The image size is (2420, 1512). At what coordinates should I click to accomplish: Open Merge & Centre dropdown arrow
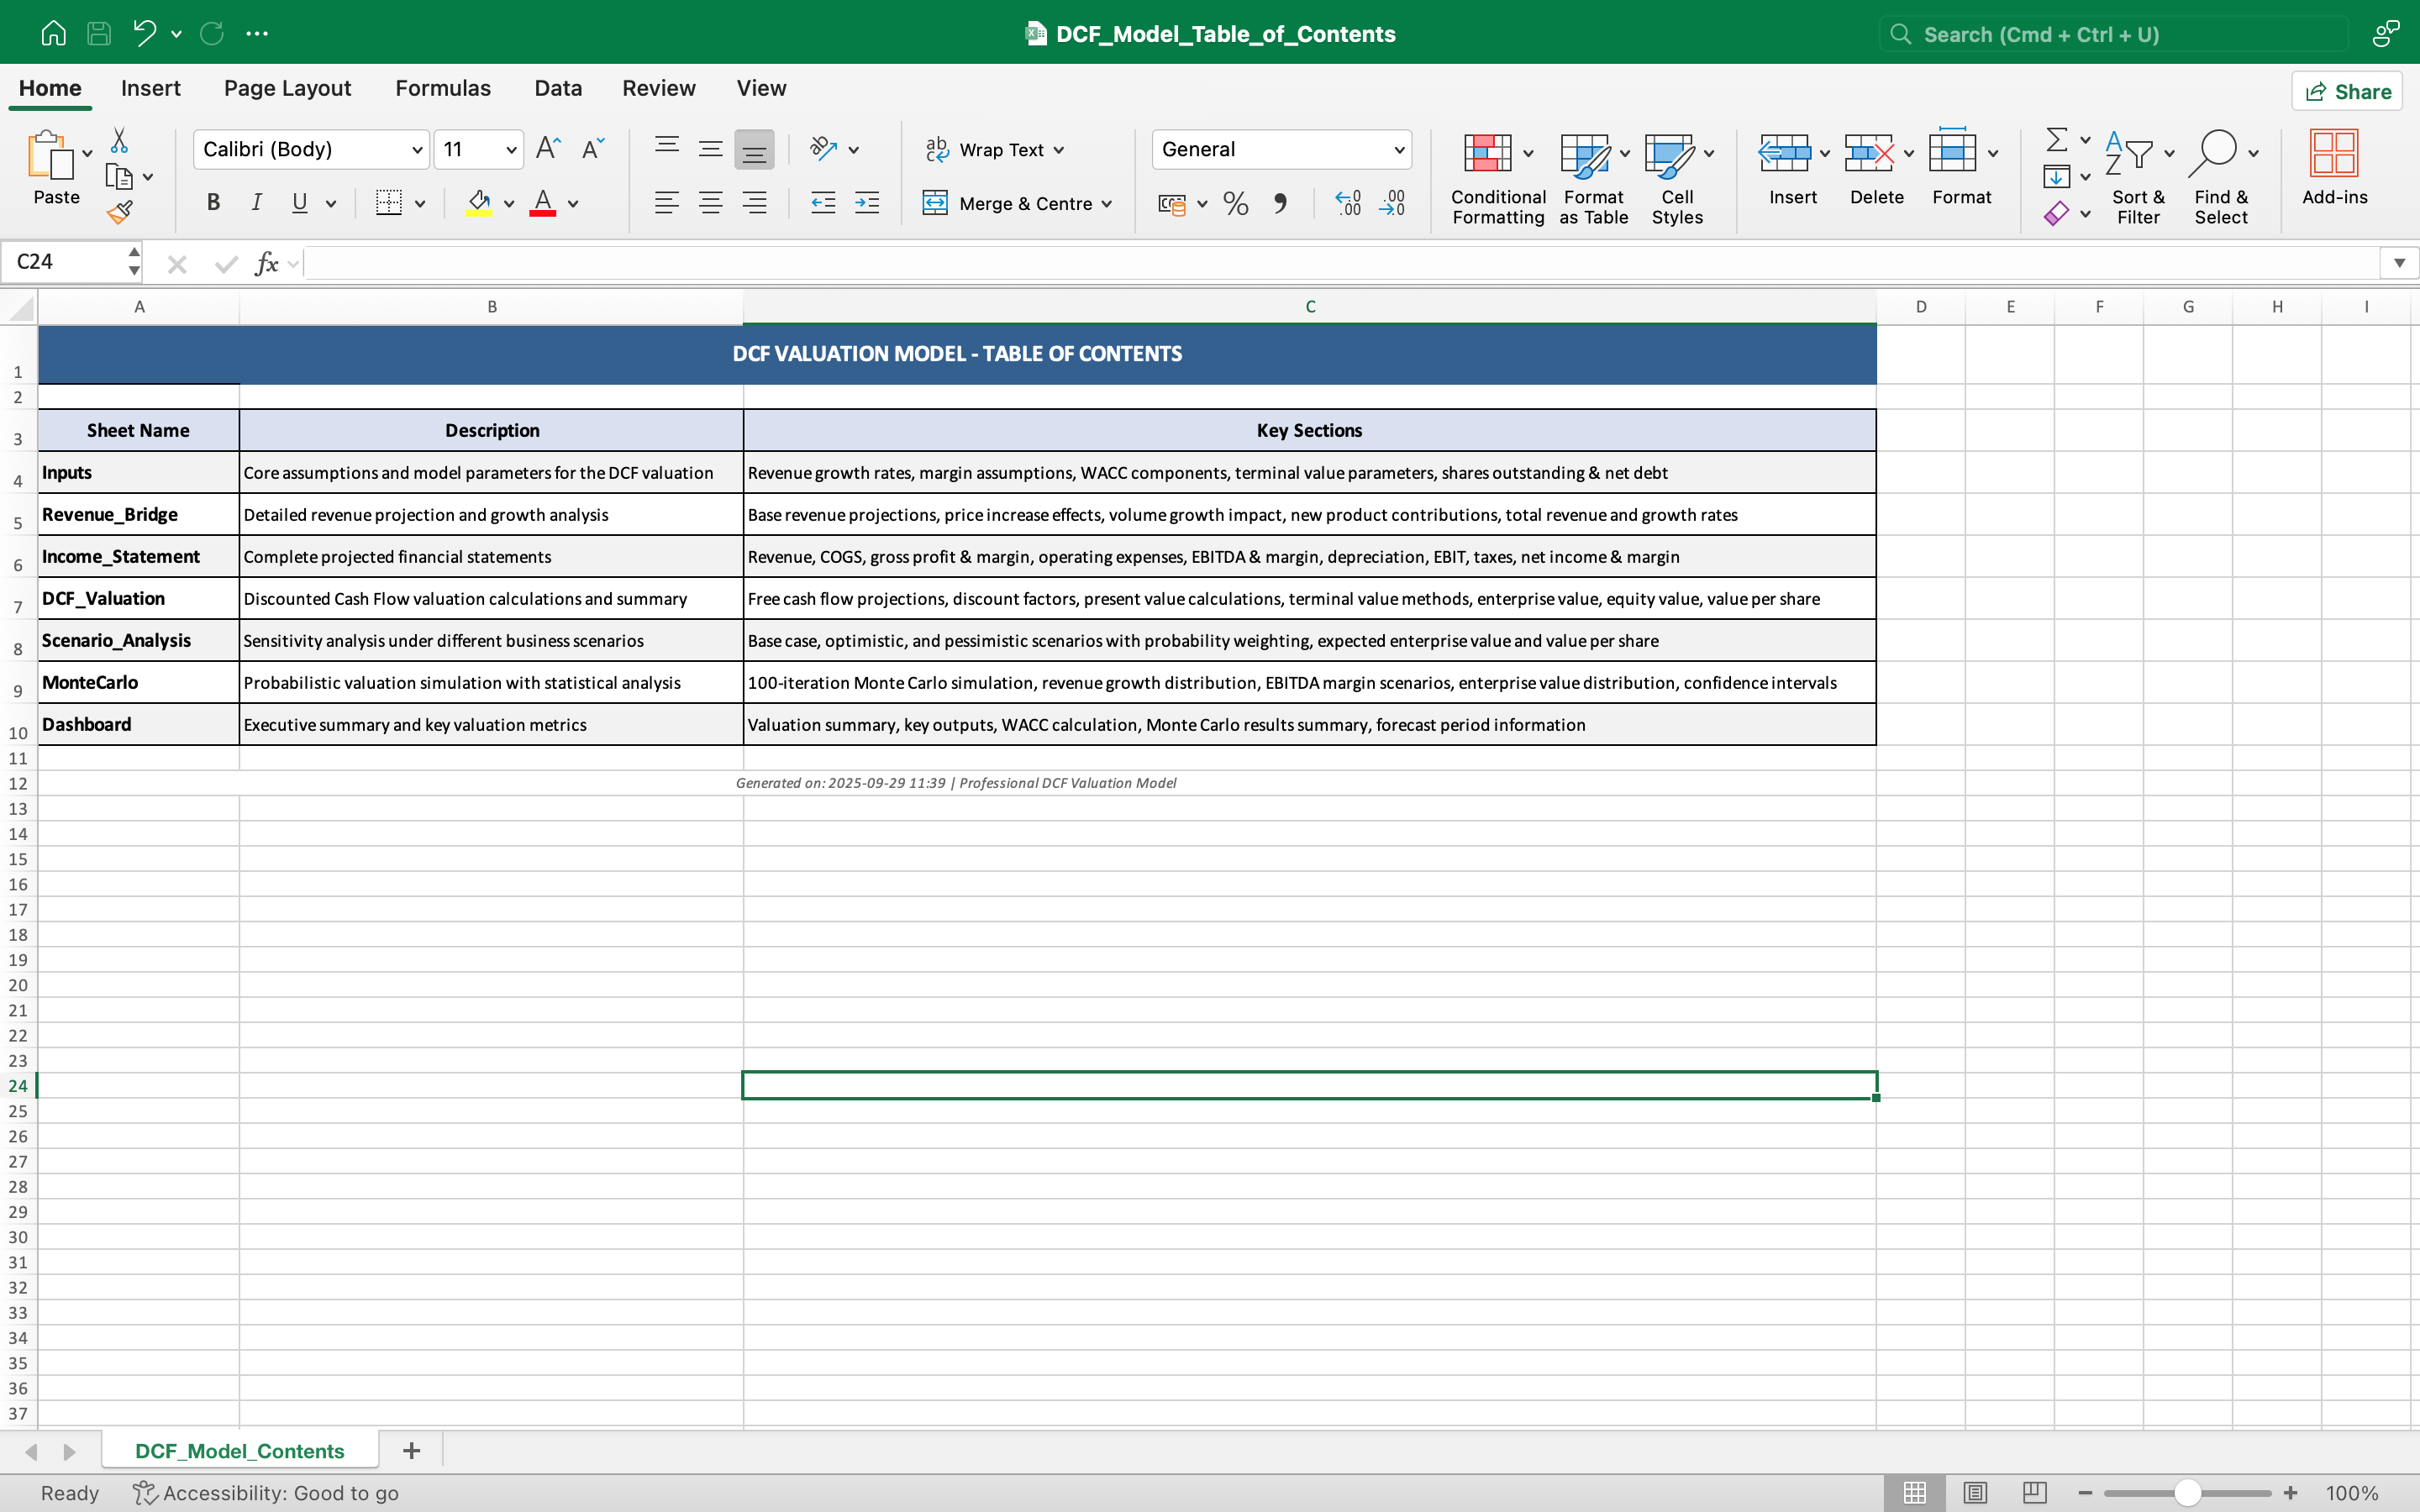tap(1107, 204)
